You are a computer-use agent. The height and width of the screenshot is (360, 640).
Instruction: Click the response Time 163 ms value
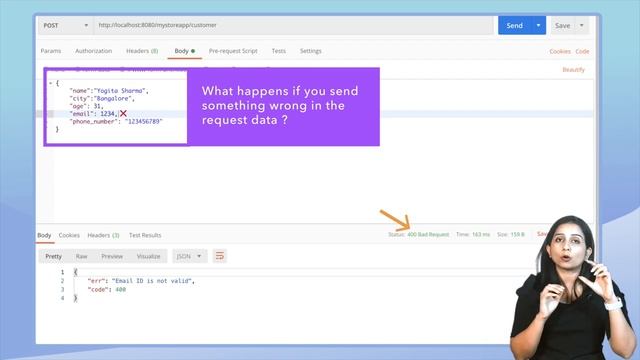481,235
